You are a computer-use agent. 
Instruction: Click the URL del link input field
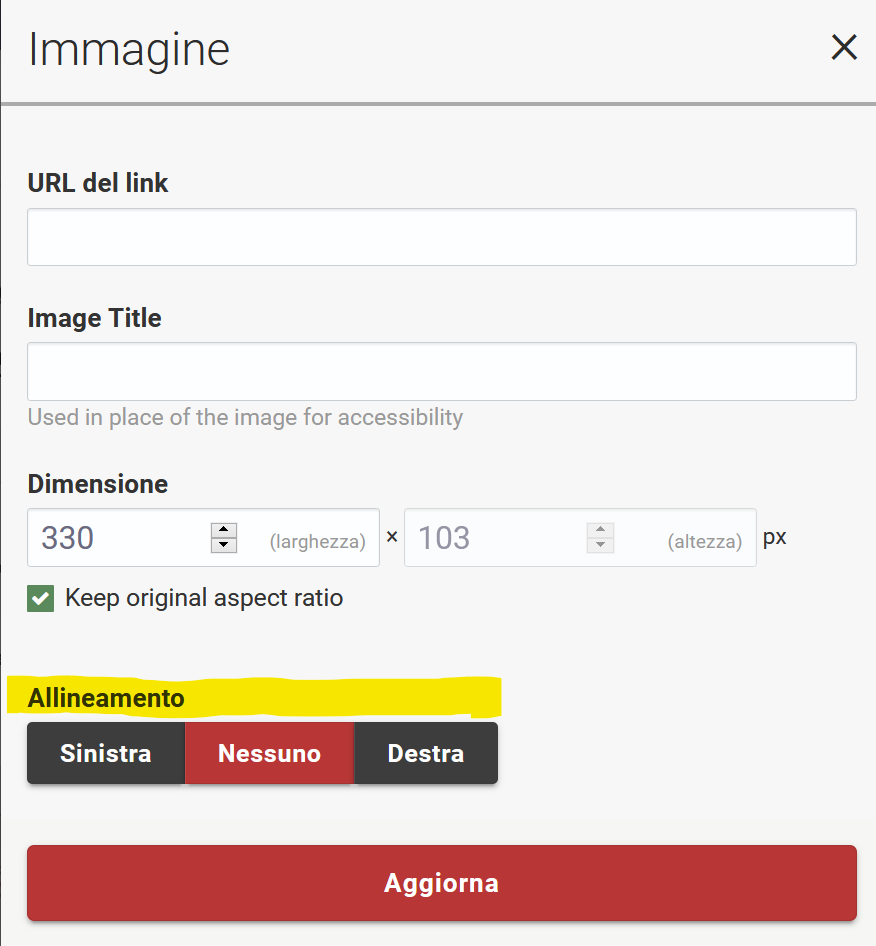pos(441,237)
